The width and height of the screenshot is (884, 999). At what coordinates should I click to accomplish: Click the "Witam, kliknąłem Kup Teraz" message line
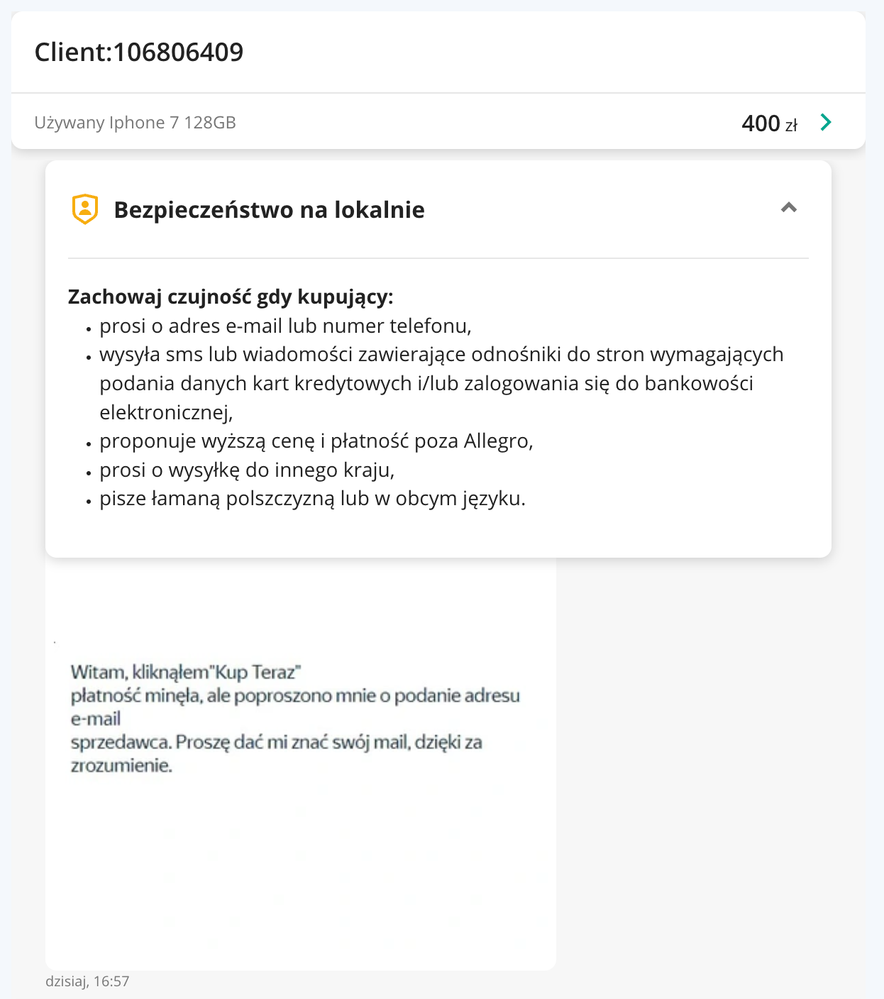point(186,673)
